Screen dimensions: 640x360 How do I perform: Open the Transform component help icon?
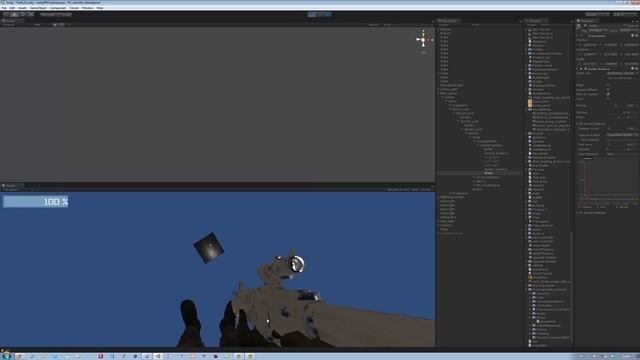point(632,36)
